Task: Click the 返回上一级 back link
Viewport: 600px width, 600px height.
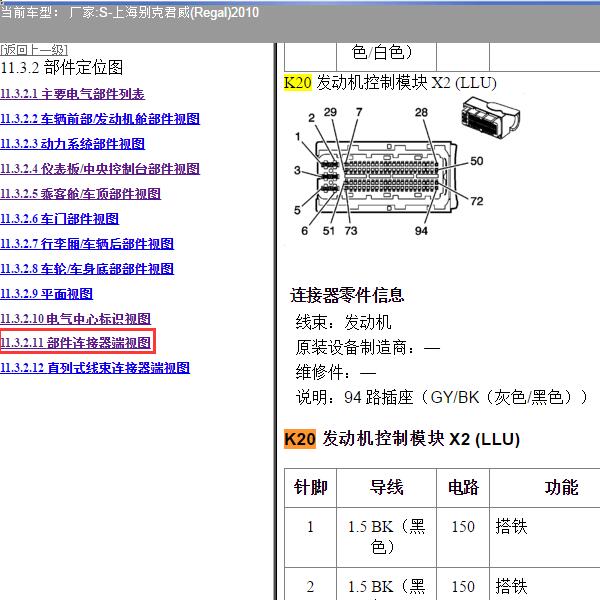Action: pos(34,50)
